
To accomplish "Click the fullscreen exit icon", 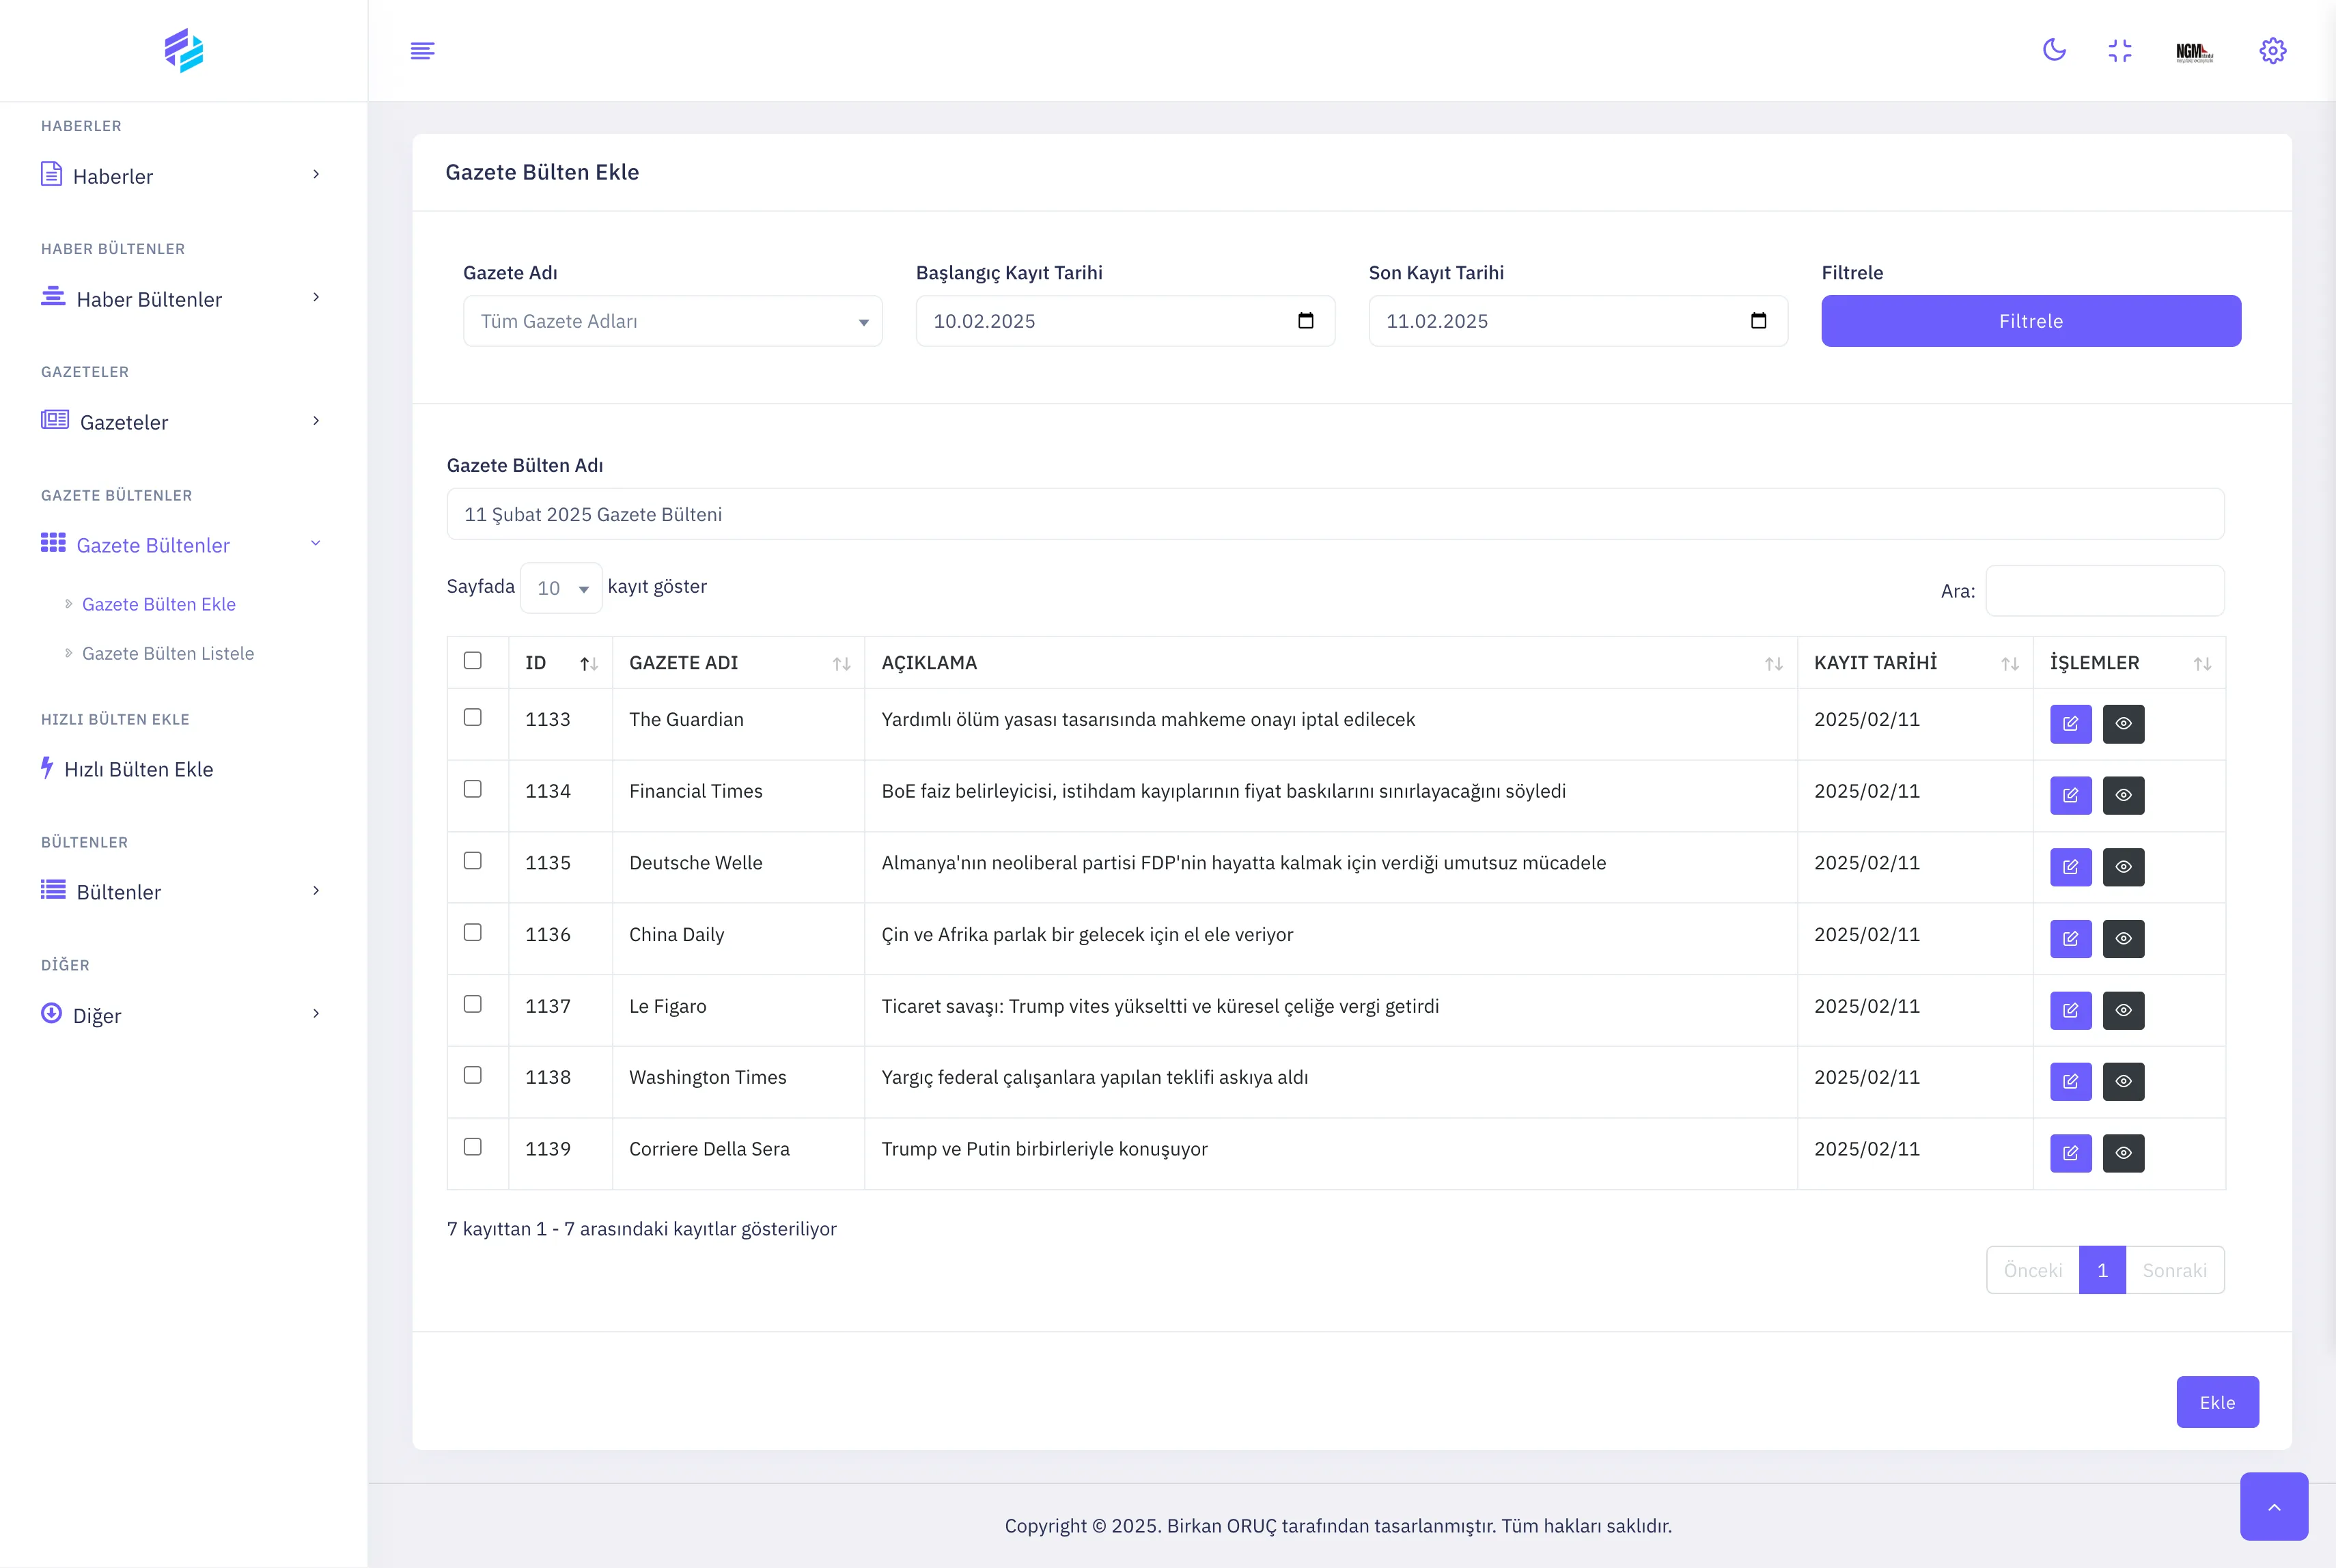I will (x=2119, y=50).
